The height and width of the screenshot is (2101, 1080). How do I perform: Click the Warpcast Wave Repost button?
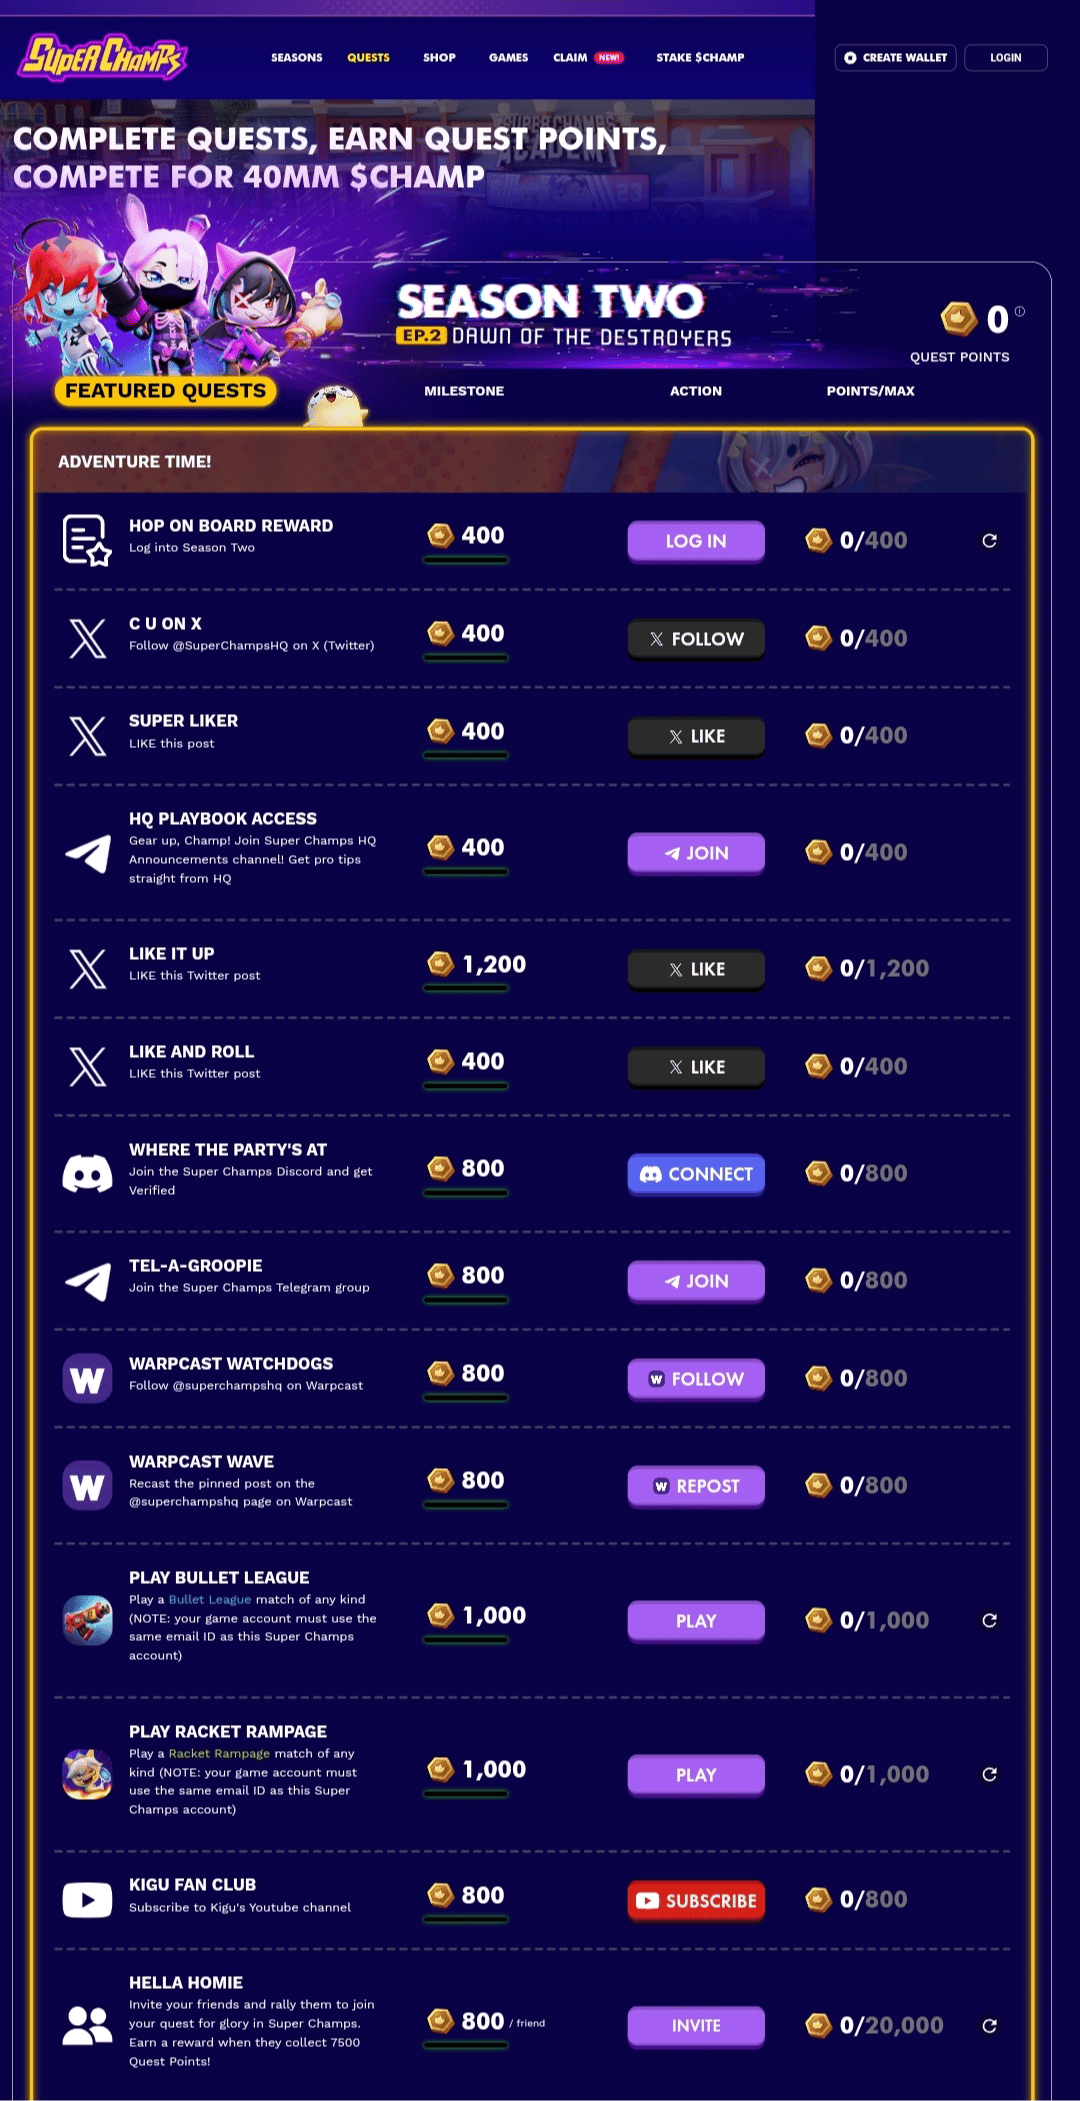696,1486
